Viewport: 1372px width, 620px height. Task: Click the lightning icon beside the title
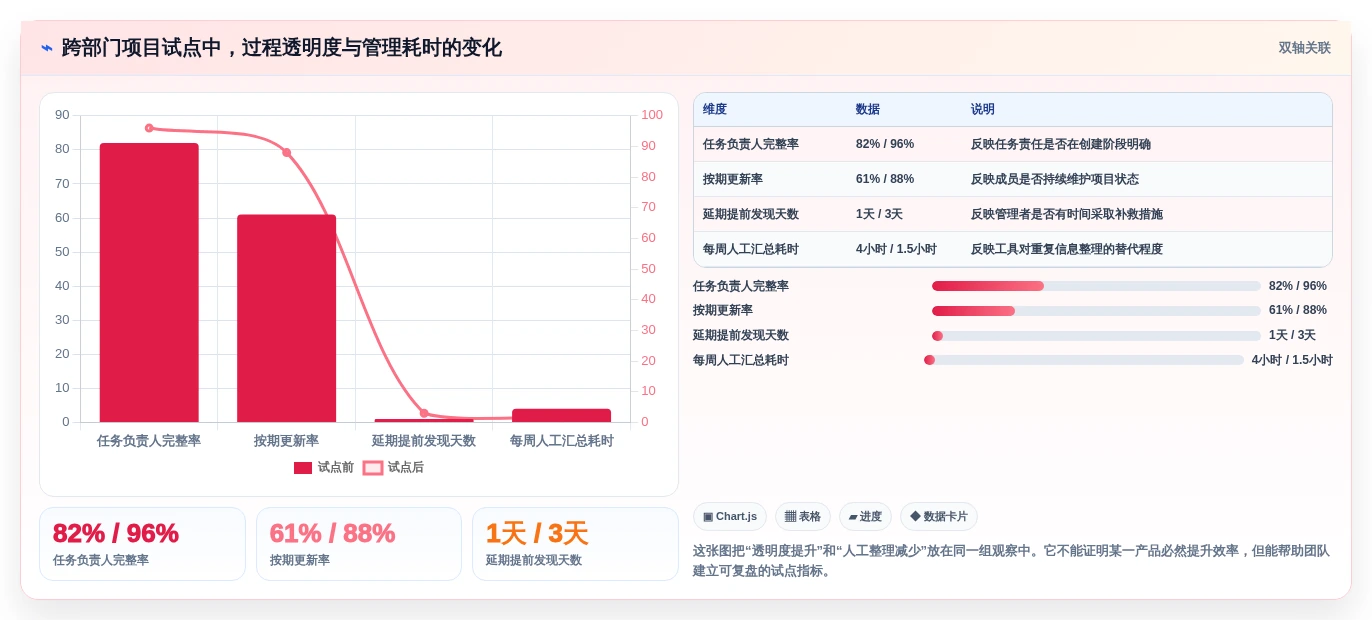(x=47, y=48)
